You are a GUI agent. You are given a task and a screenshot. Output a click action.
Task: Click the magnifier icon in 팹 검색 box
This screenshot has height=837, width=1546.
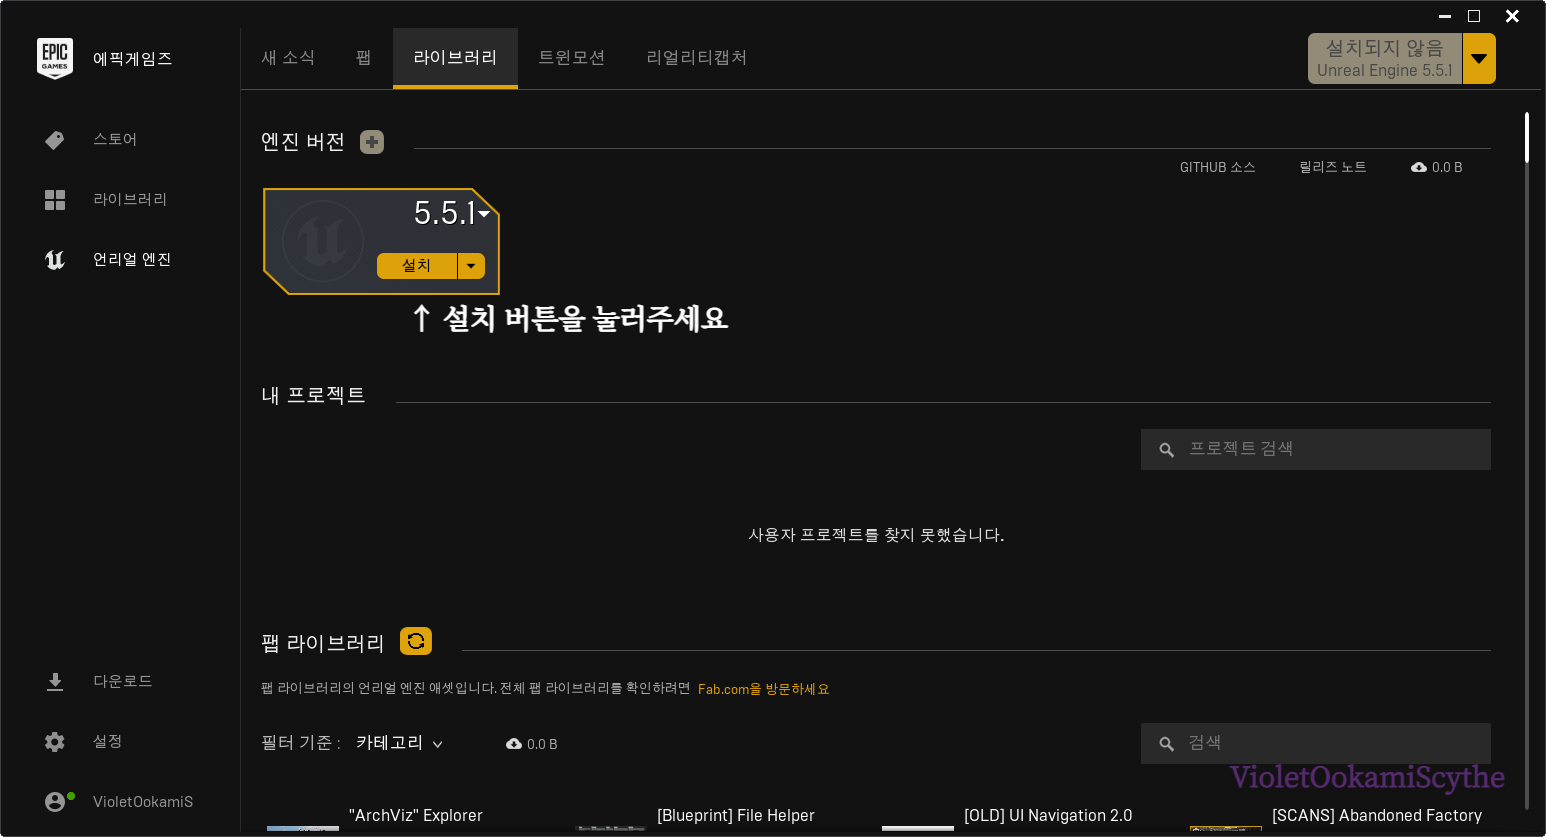(1166, 744)
